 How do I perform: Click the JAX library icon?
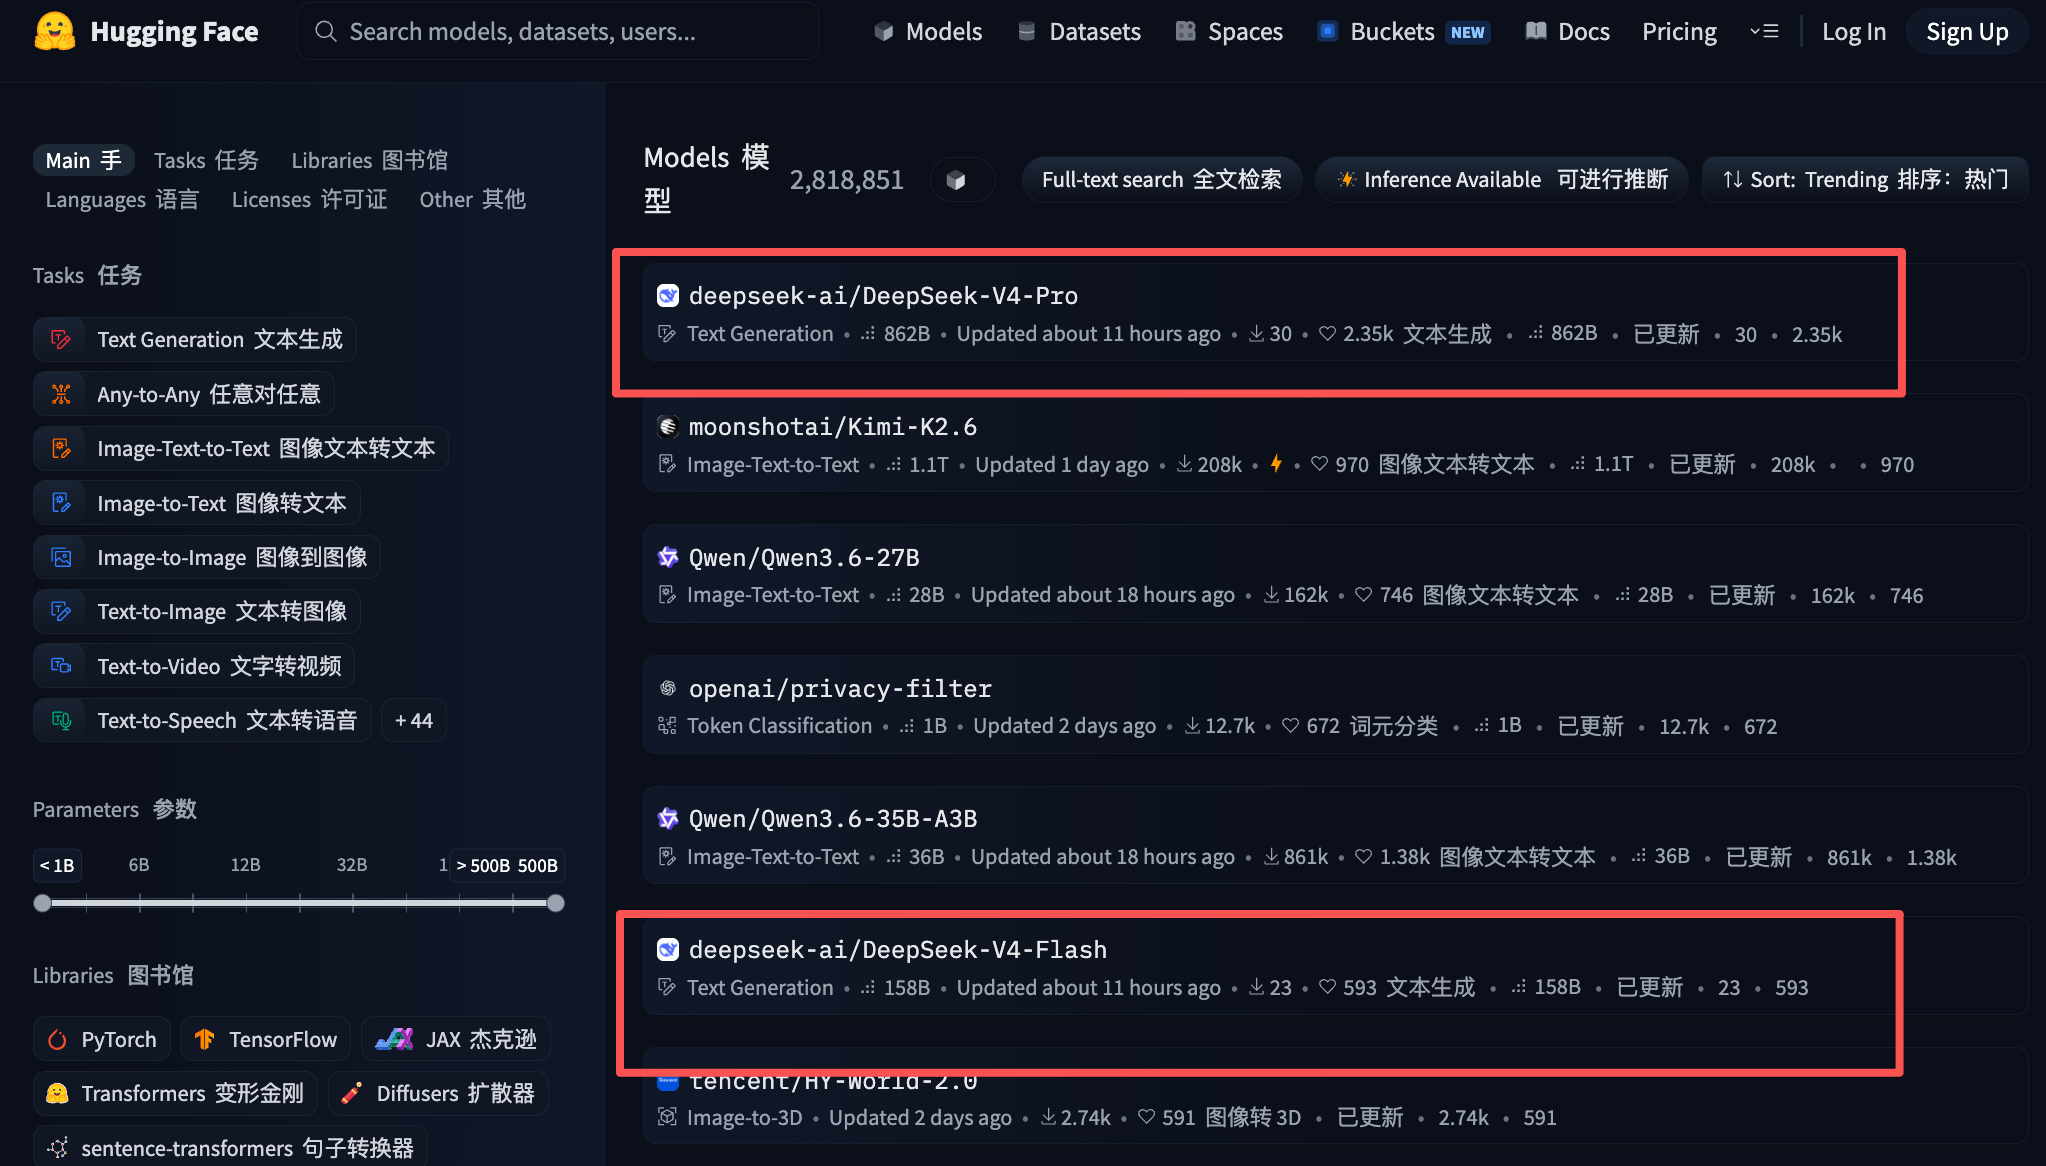(395, 1039)
